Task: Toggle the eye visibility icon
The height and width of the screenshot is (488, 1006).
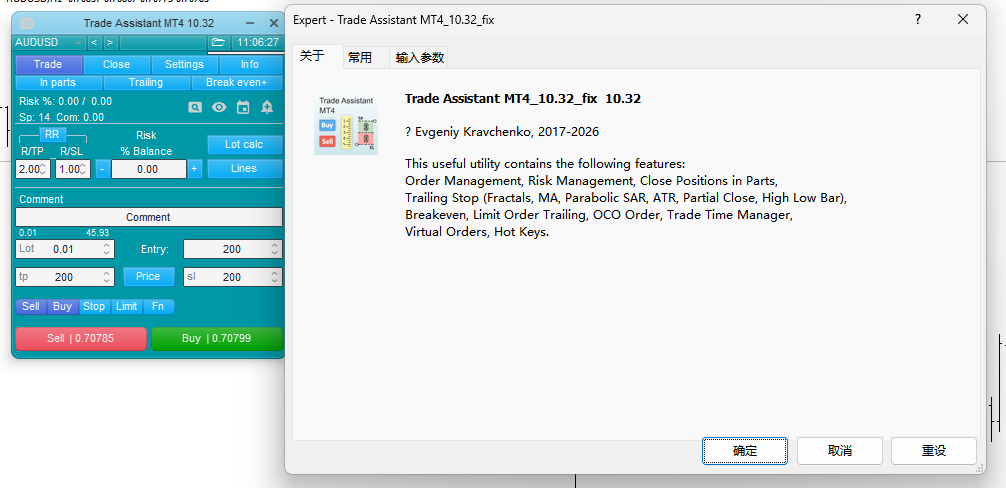Action: click(x=219, y=107)
